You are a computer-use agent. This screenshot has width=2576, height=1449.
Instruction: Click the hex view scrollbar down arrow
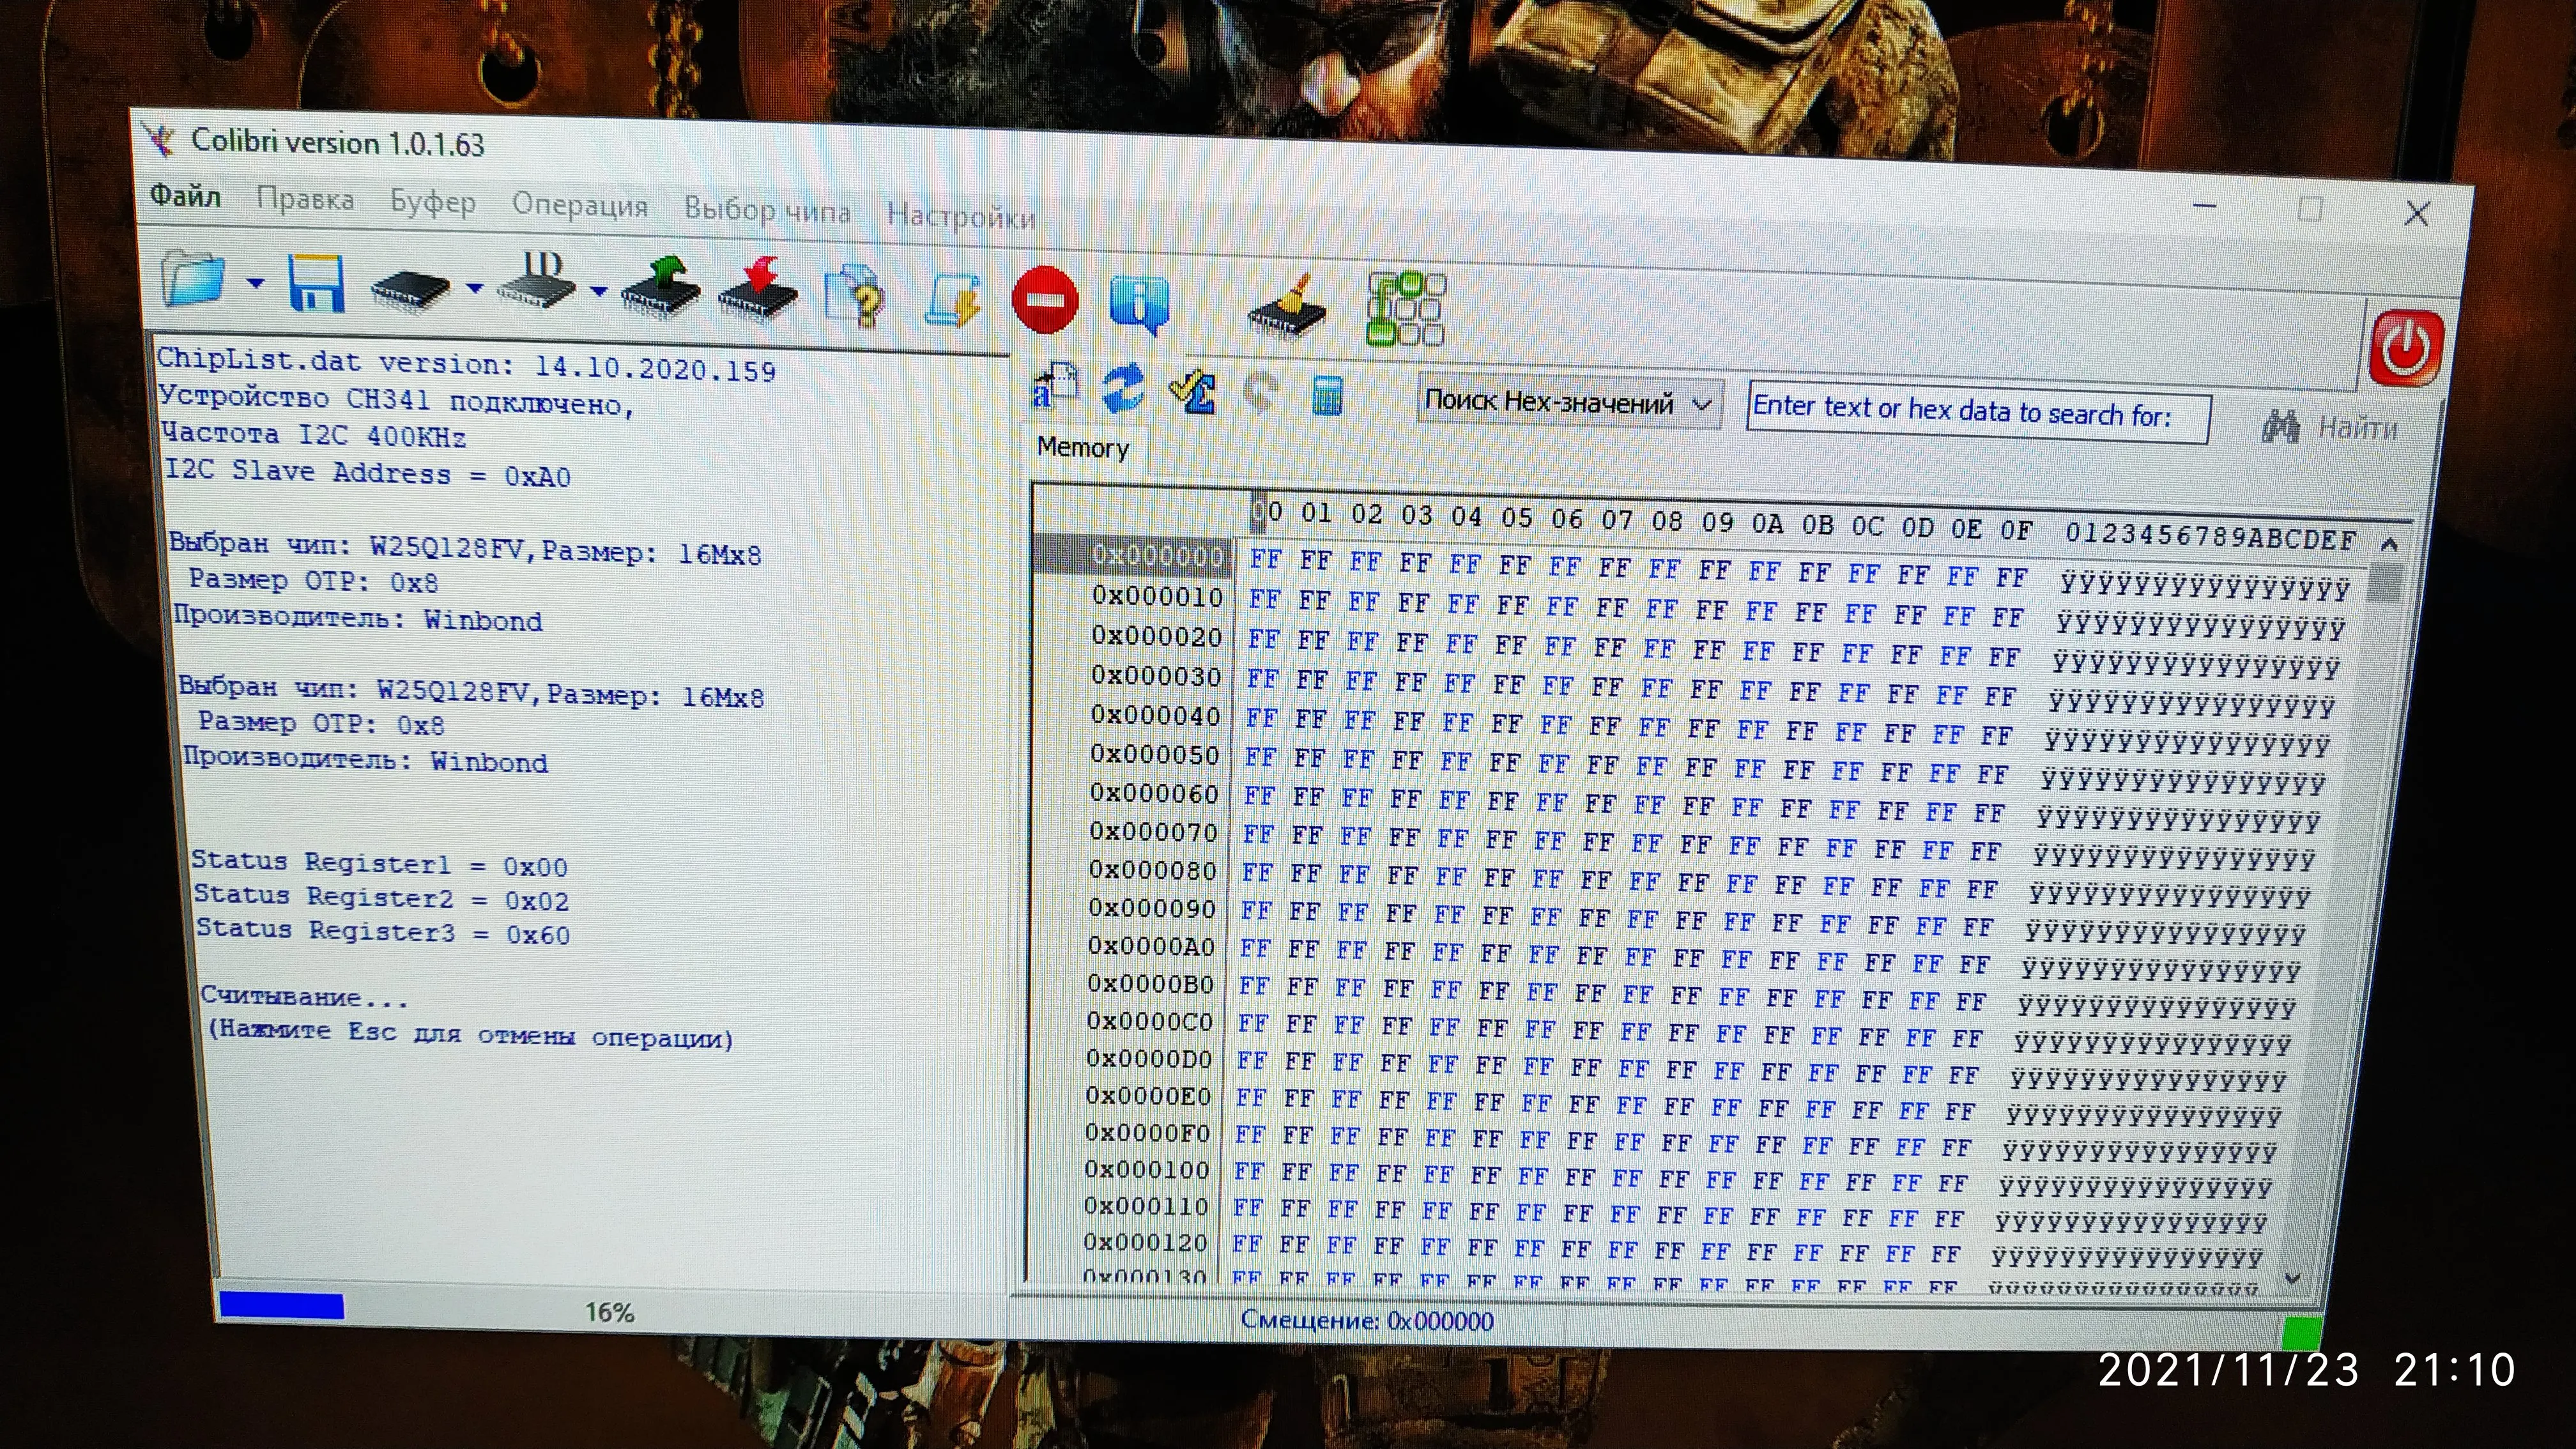(2293, 1278)
